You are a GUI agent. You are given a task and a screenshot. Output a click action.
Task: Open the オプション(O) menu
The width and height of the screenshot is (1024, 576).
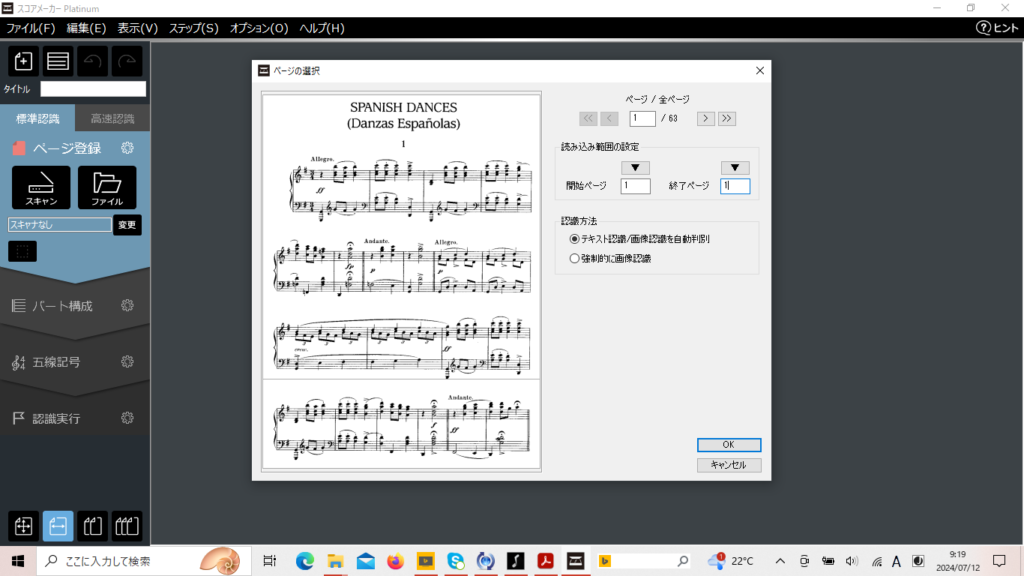[x=259, y=28]
